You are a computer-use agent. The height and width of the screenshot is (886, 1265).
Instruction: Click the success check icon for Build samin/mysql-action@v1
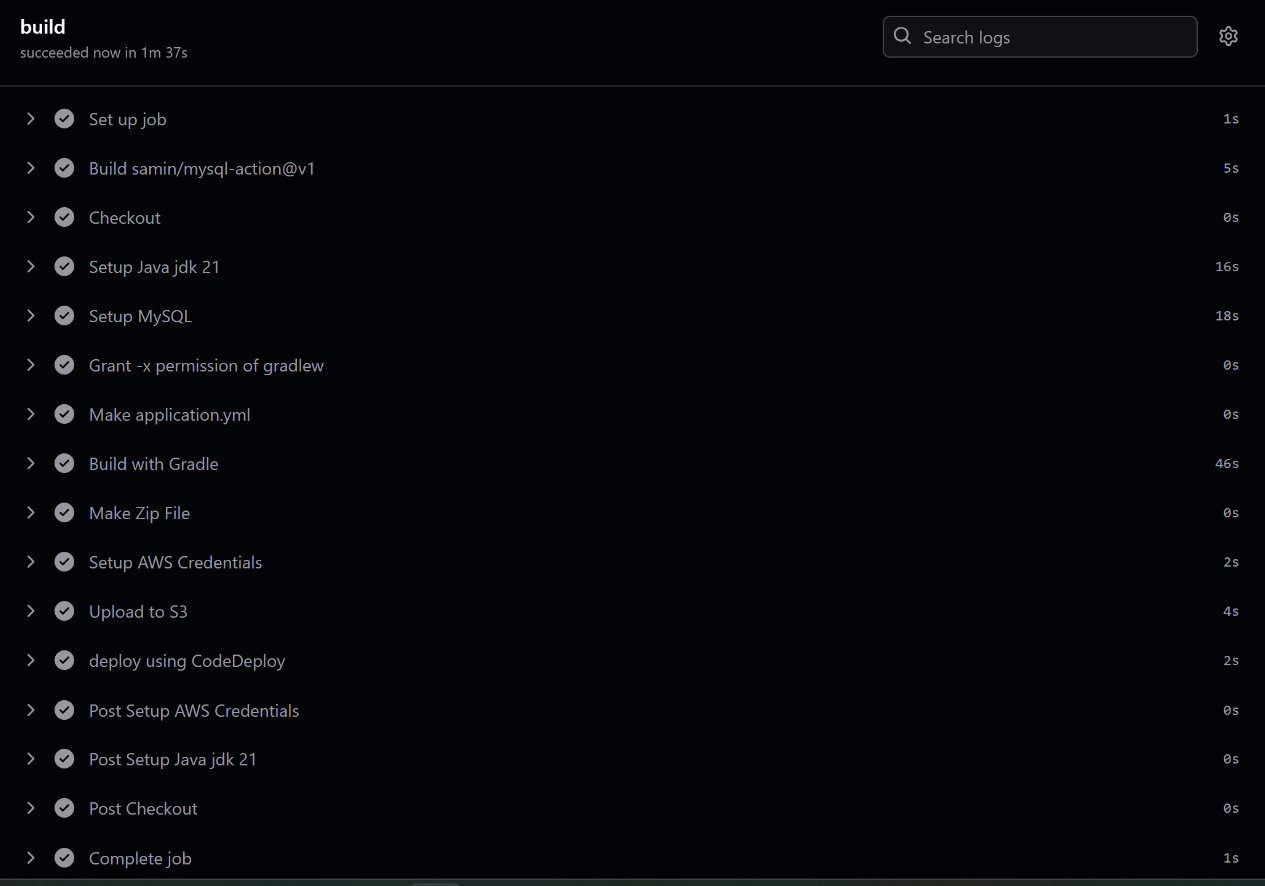[64, 168]
